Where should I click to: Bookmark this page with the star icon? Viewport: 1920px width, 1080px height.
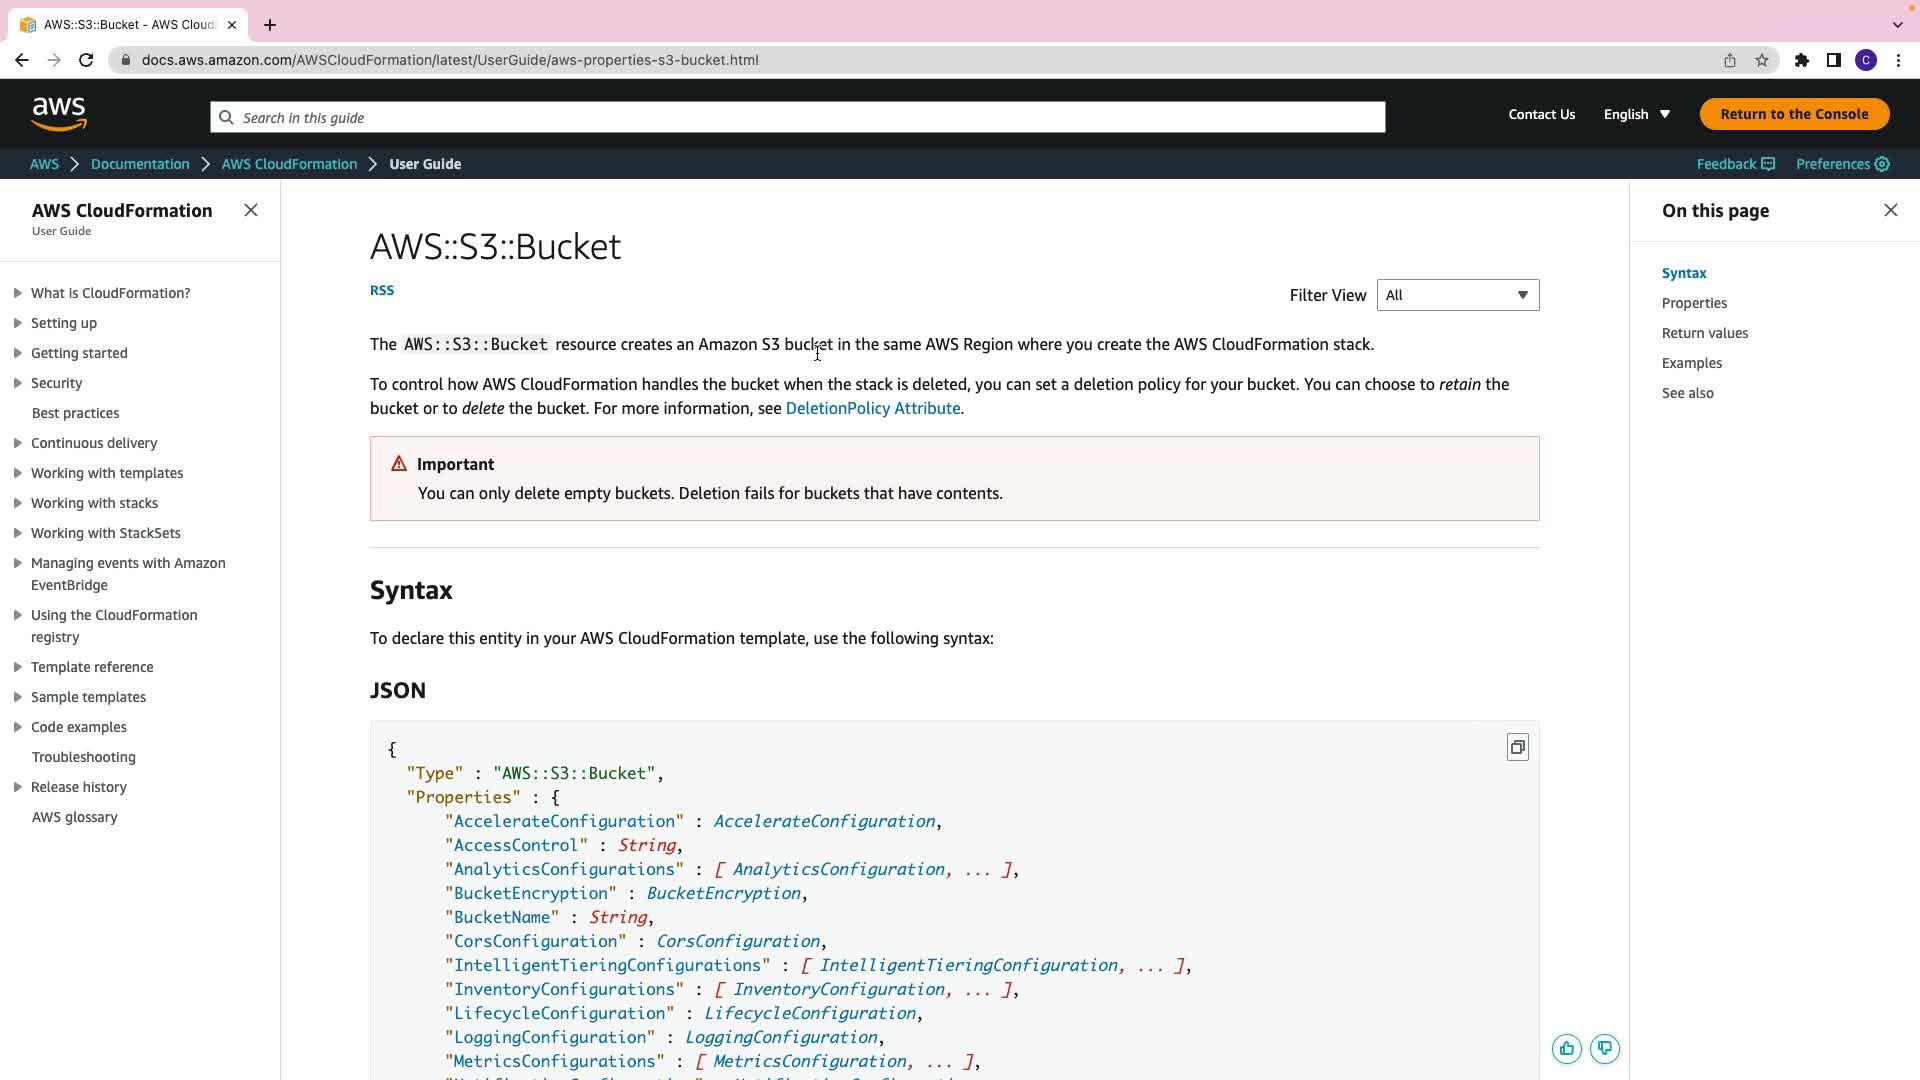(x=1762, y=60)
